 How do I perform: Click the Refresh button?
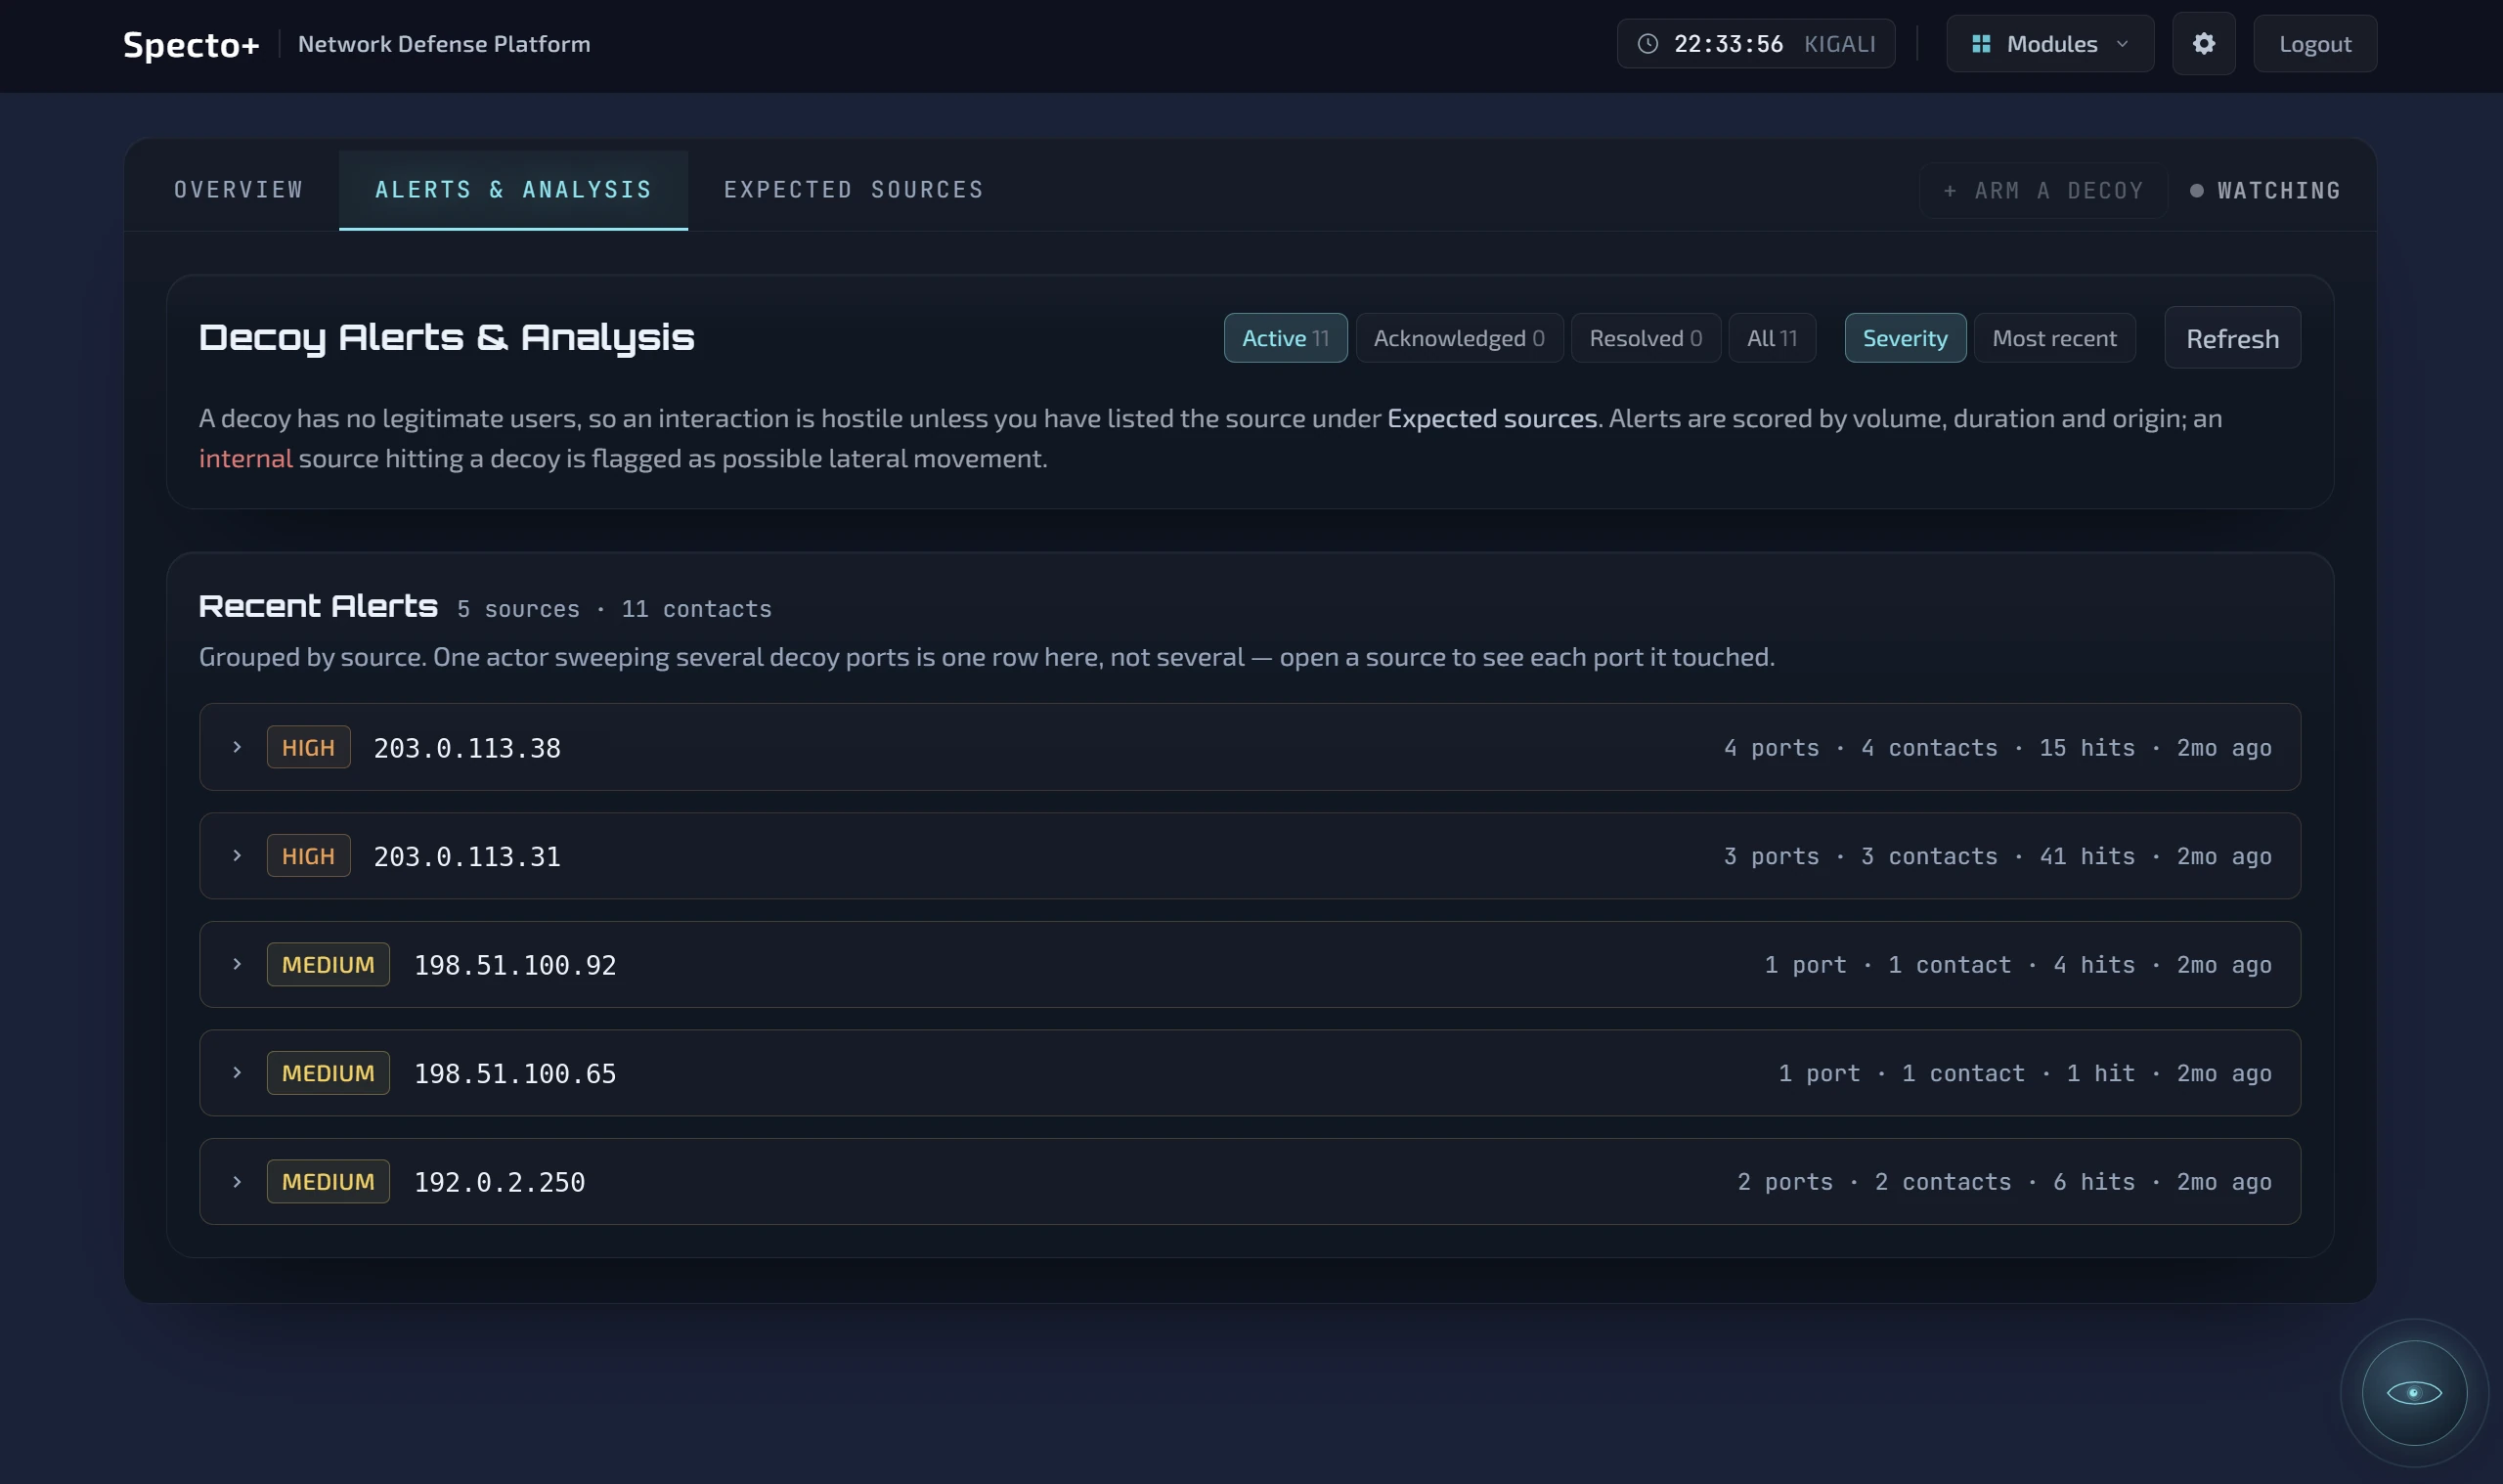click(x=2232, y=338)
